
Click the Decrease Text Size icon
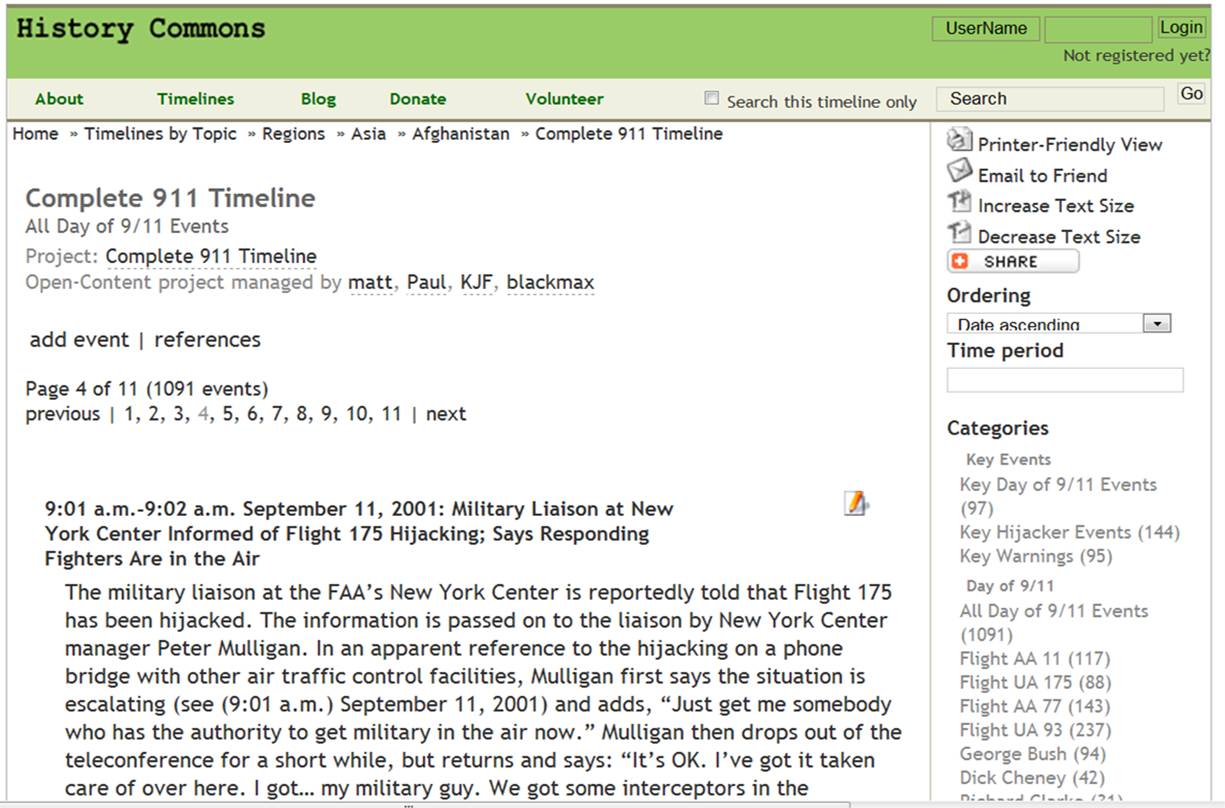pos(959,234)
